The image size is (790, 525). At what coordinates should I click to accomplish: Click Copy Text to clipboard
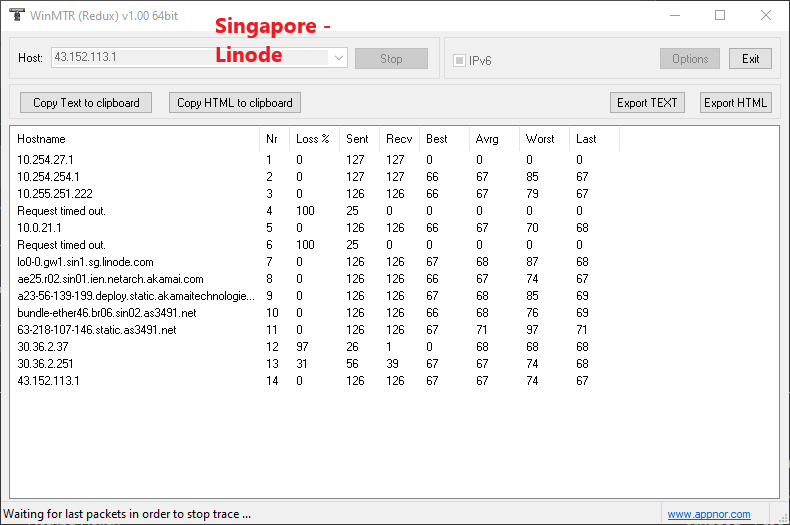[86, 103]
